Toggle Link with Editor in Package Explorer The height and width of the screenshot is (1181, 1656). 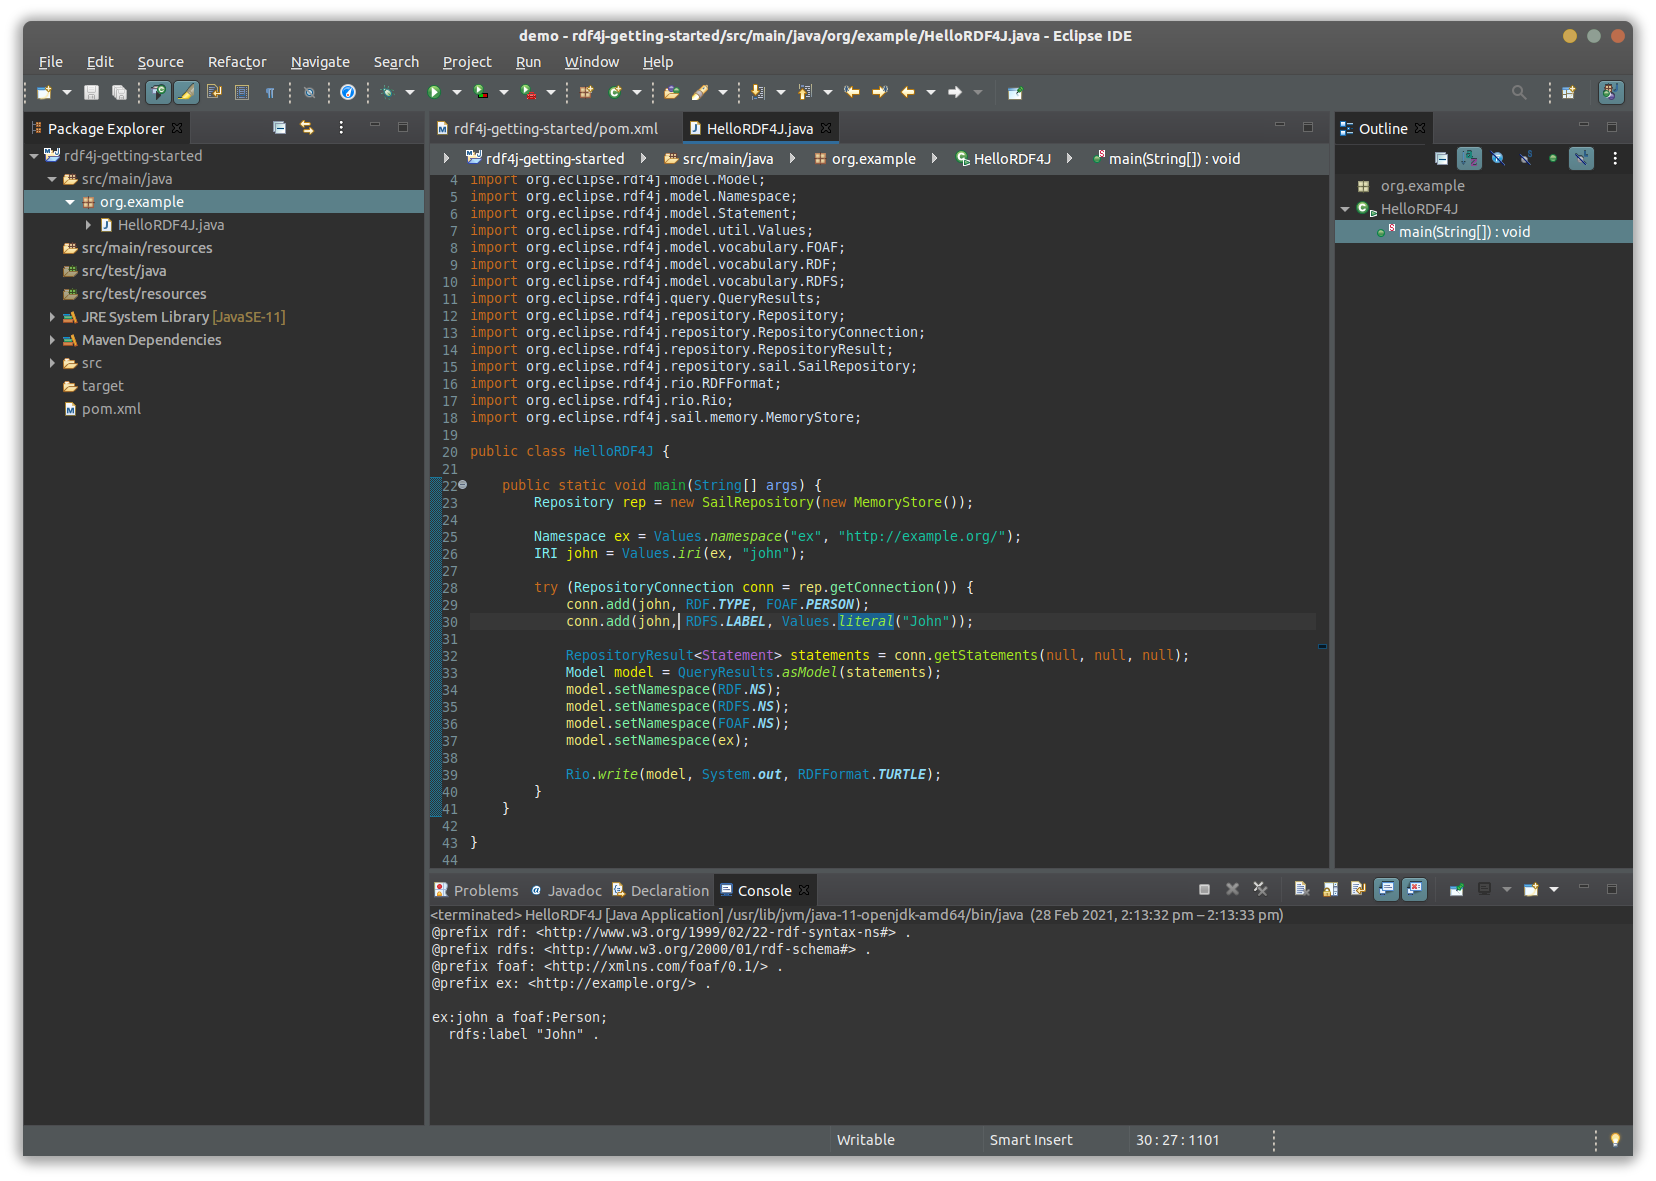click(x=307, y=128)
